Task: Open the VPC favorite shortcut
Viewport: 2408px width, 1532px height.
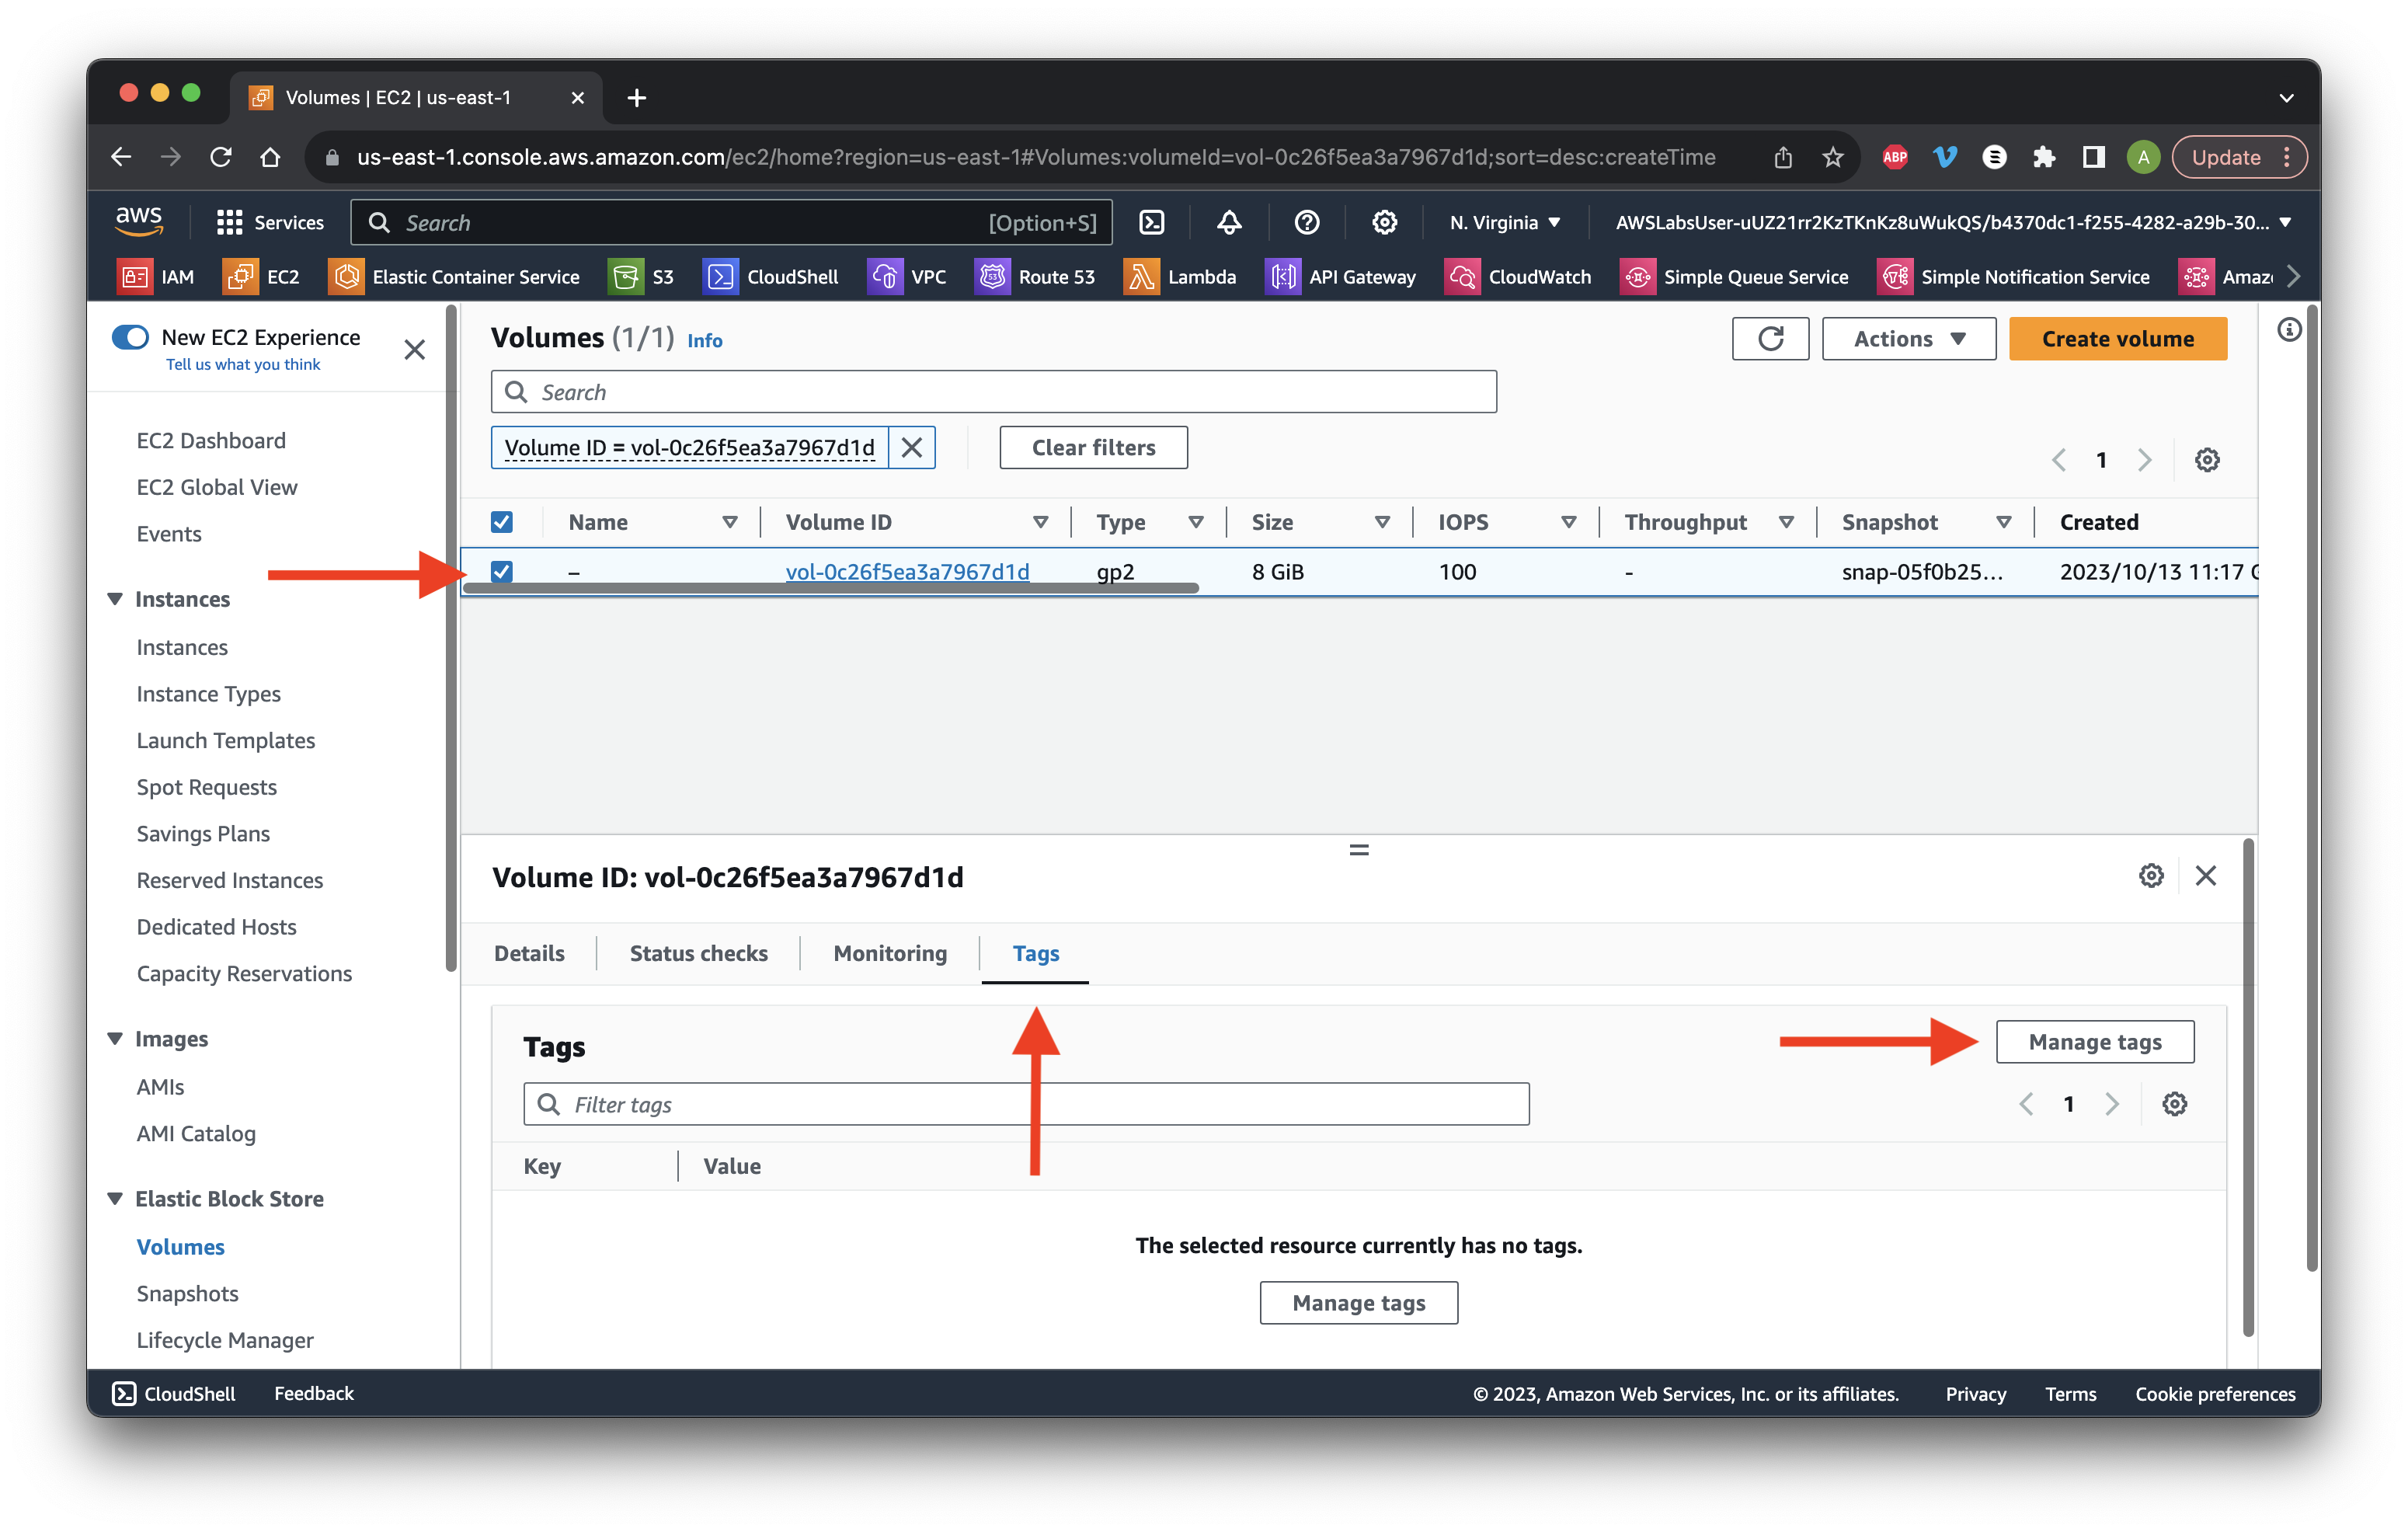Action: [907, 277]
